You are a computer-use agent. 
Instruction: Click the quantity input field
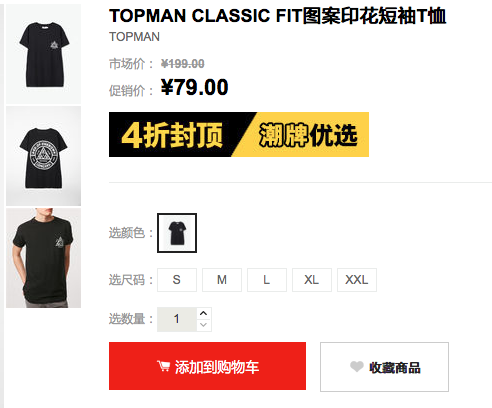click(x=177, y=319)
